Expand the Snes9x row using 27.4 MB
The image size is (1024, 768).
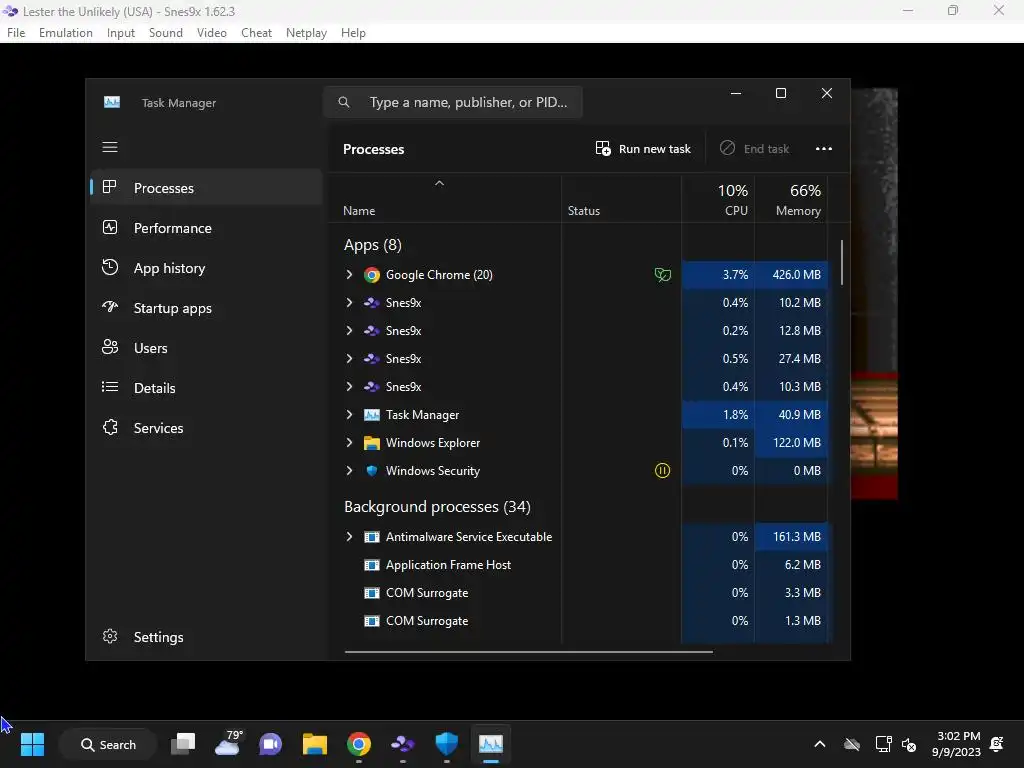tap(349, 359)
